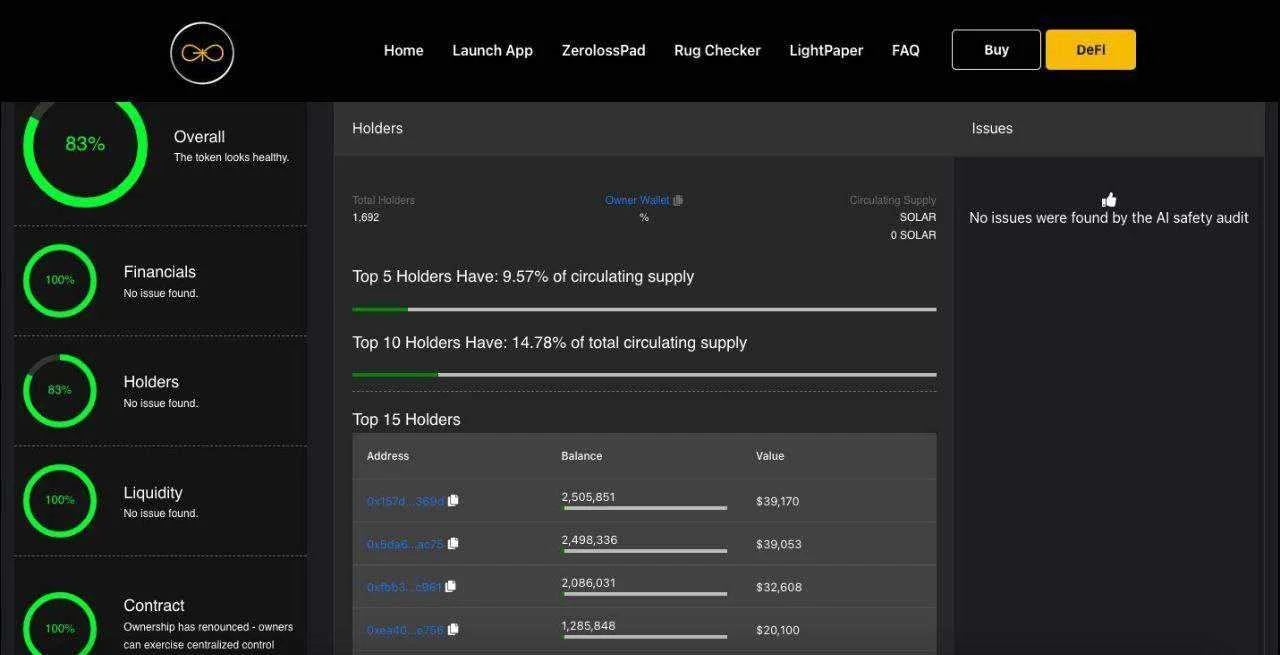This screenshot has height=655, width=1280.
Task: Open the FAQ page
Action: click(x=905, y=50)
